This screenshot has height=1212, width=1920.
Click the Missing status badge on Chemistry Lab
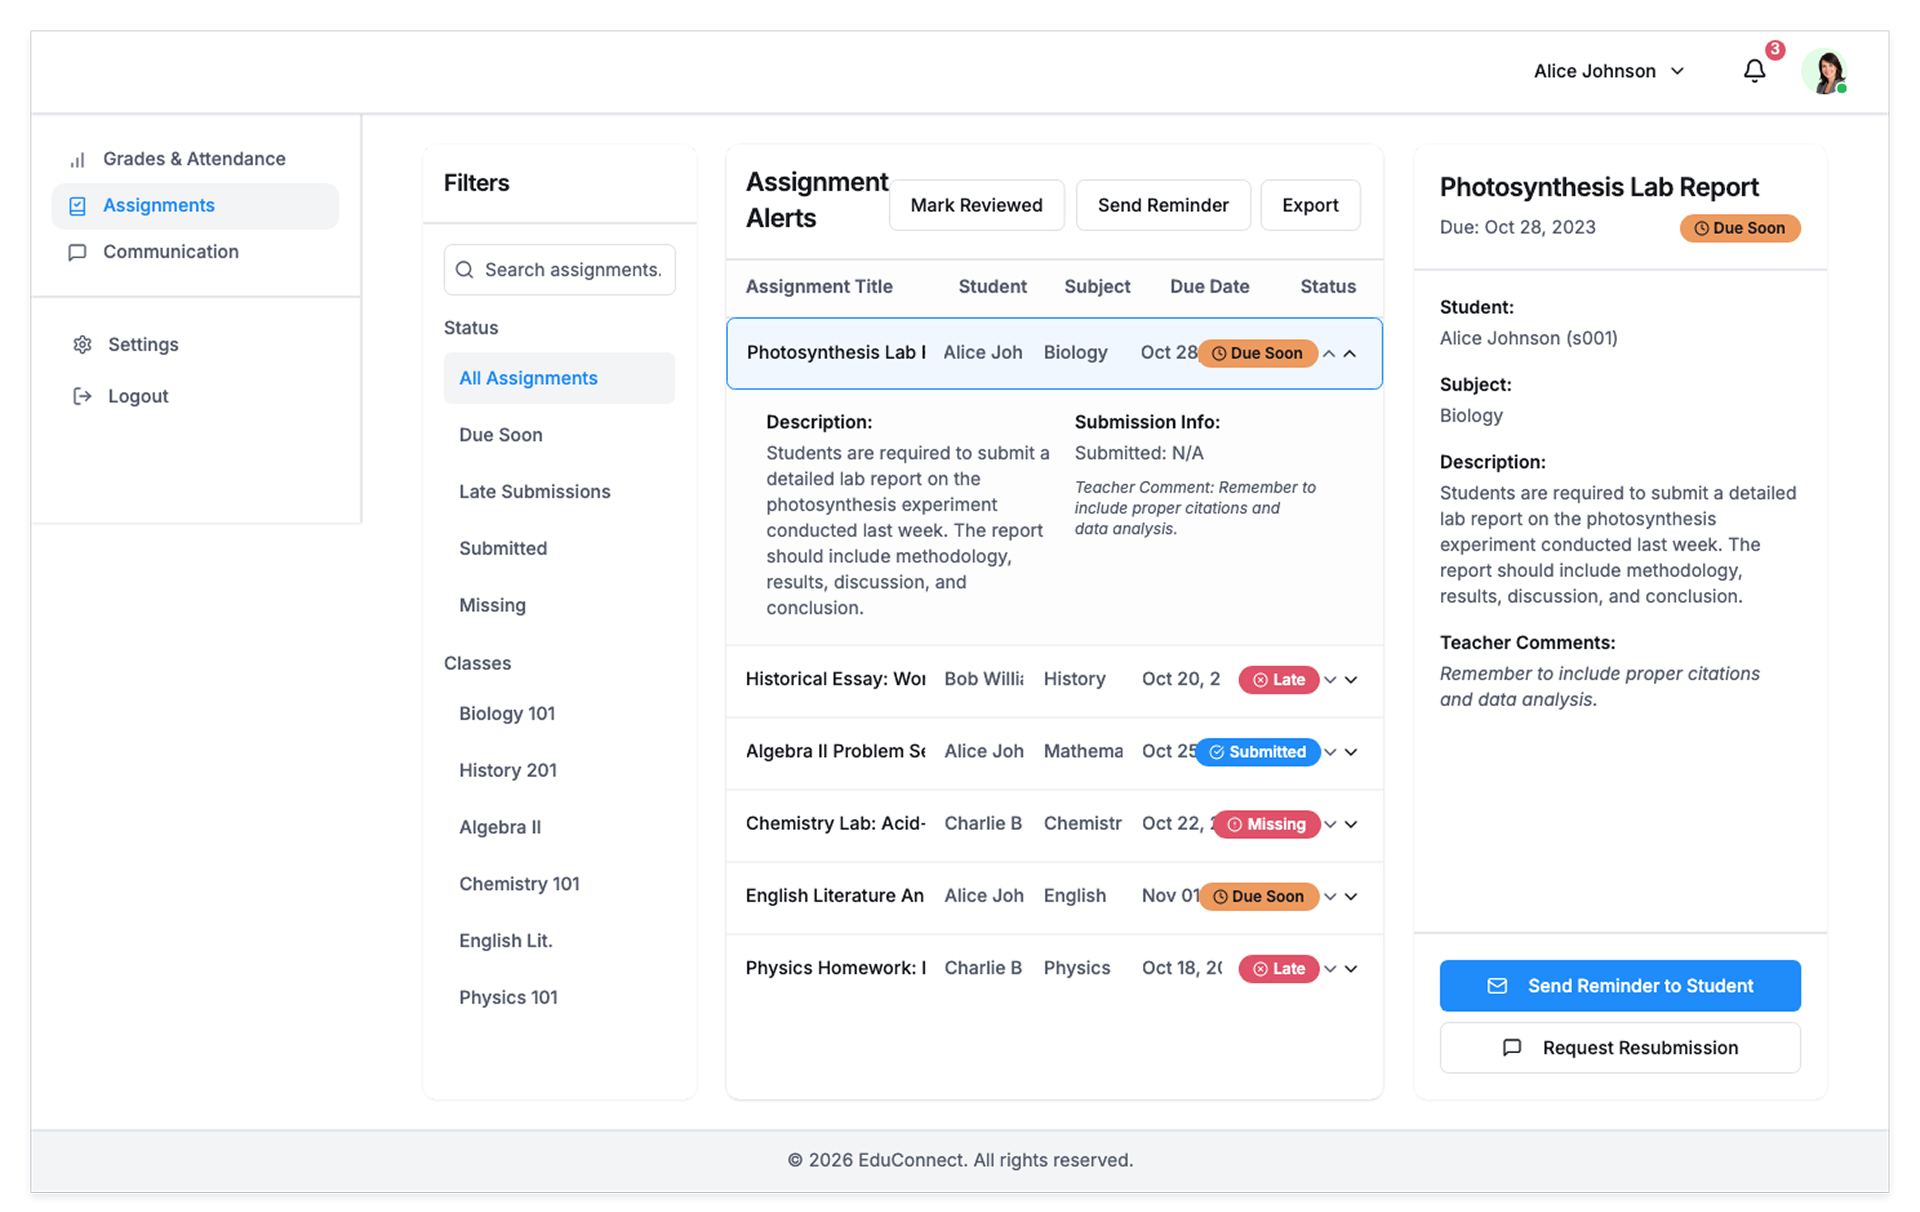tap(1266, 824)
